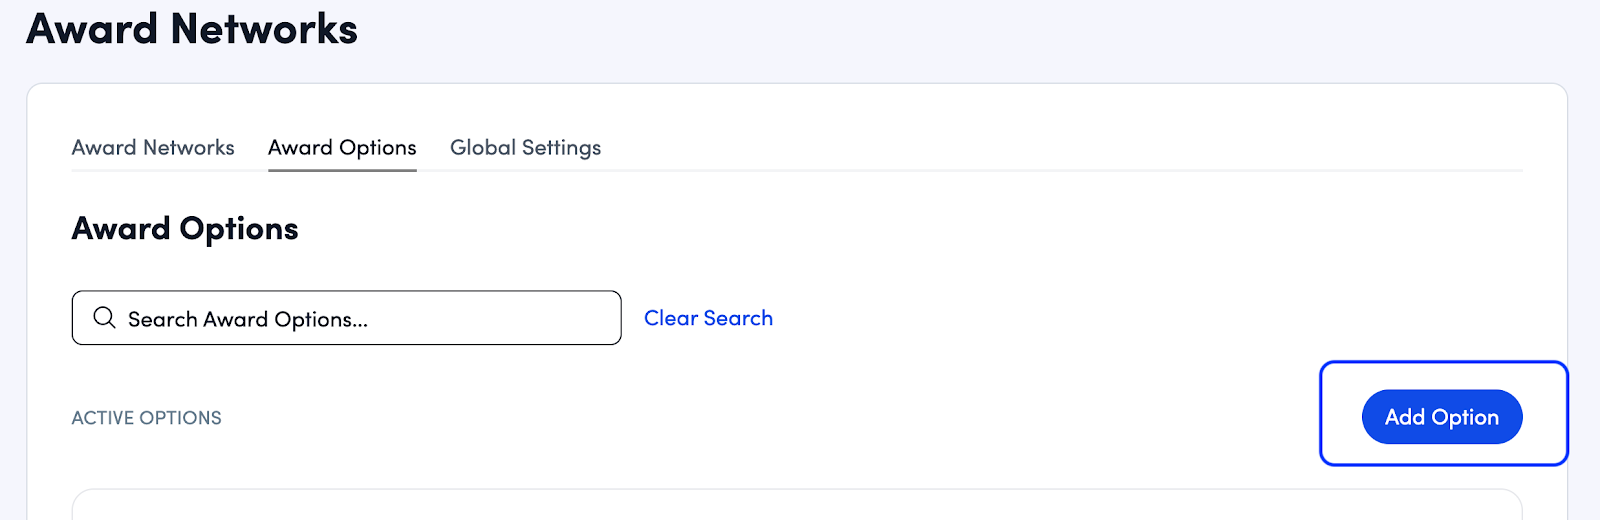Screen dimensions: 1600x520
Task: Click the bold Award Options section heading
Action: (185, 229)
